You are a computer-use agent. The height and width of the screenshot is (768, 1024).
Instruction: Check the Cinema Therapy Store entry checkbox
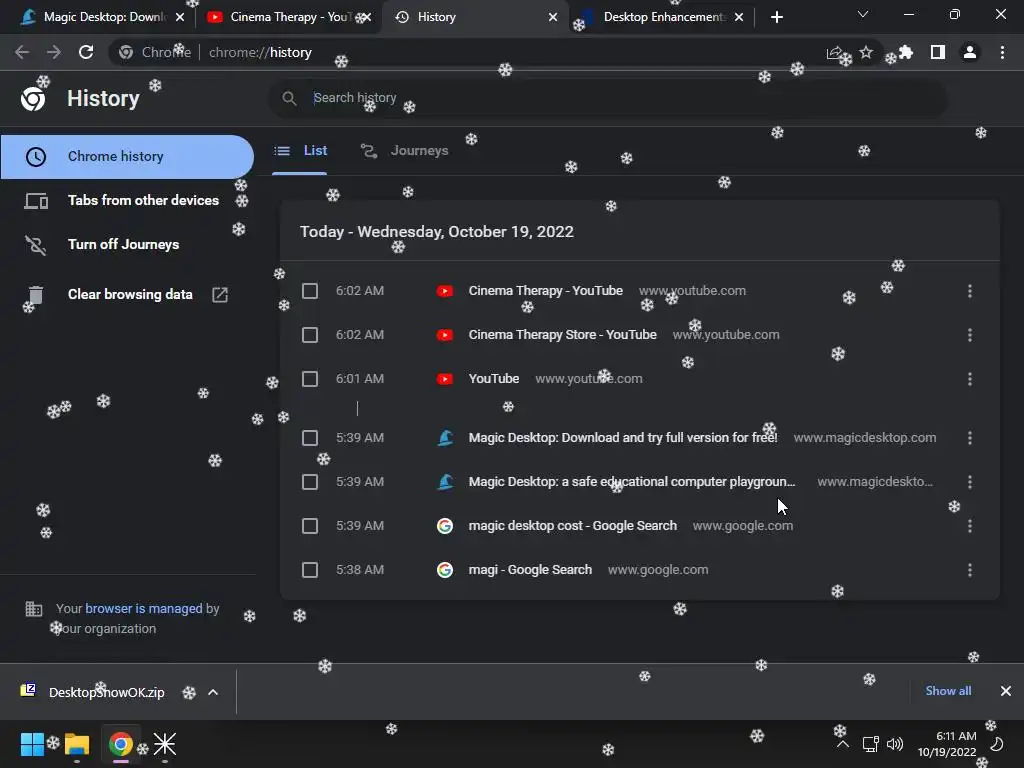pyautogui.click(x=310, y=335)
